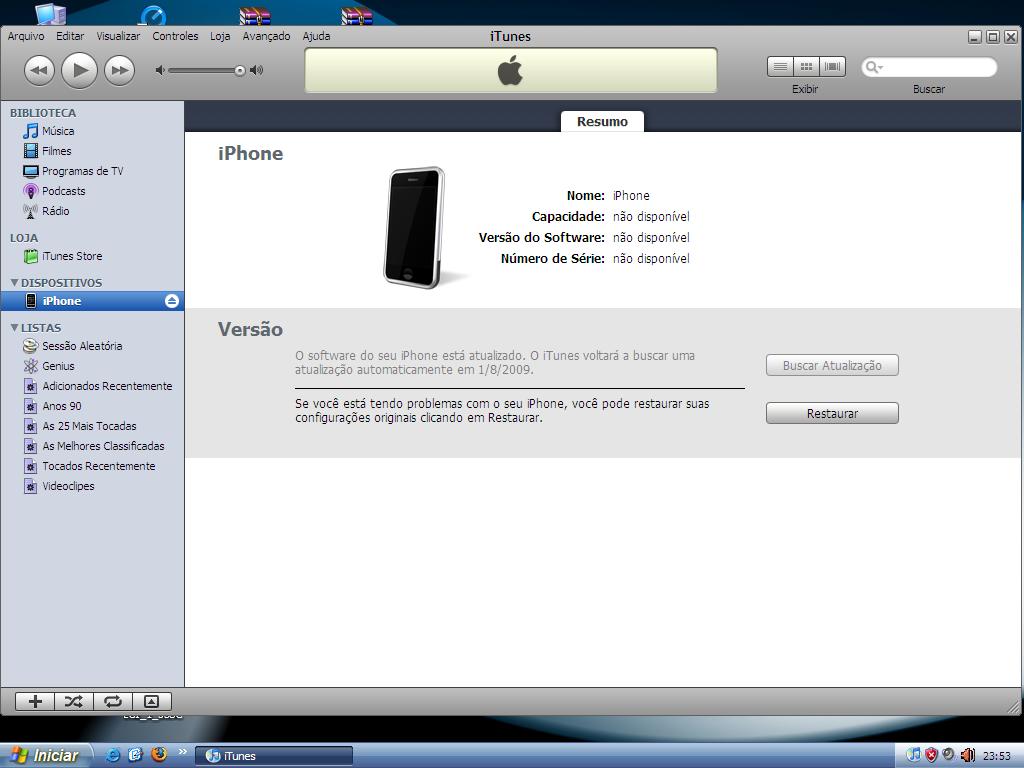1024x768 pixels.
Task: Click the volume icon in system tray
Action: point(967,756)
